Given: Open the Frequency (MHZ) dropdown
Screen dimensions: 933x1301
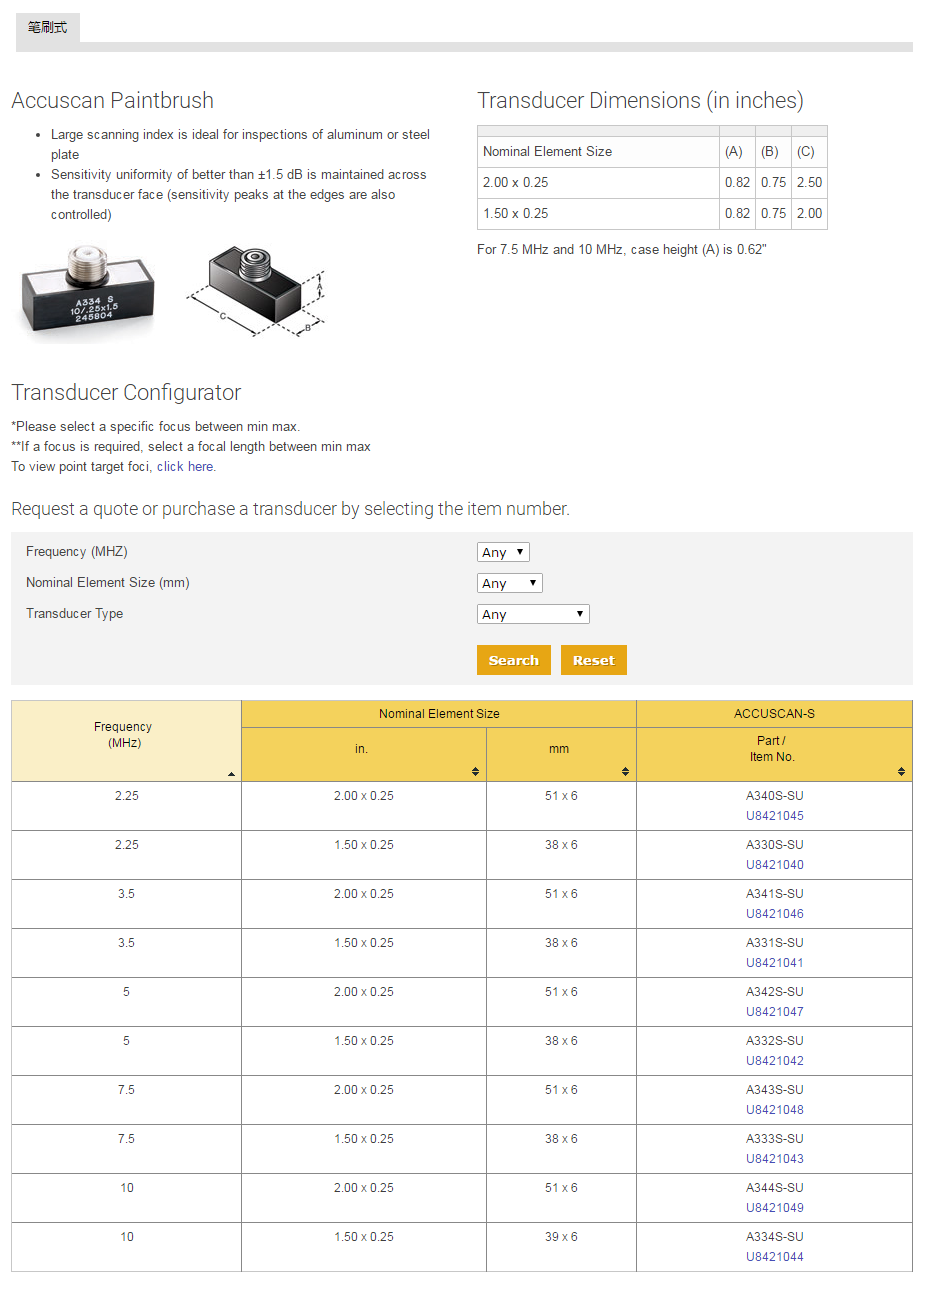Looking at the screenshot, I should click(x=503, y=552).
